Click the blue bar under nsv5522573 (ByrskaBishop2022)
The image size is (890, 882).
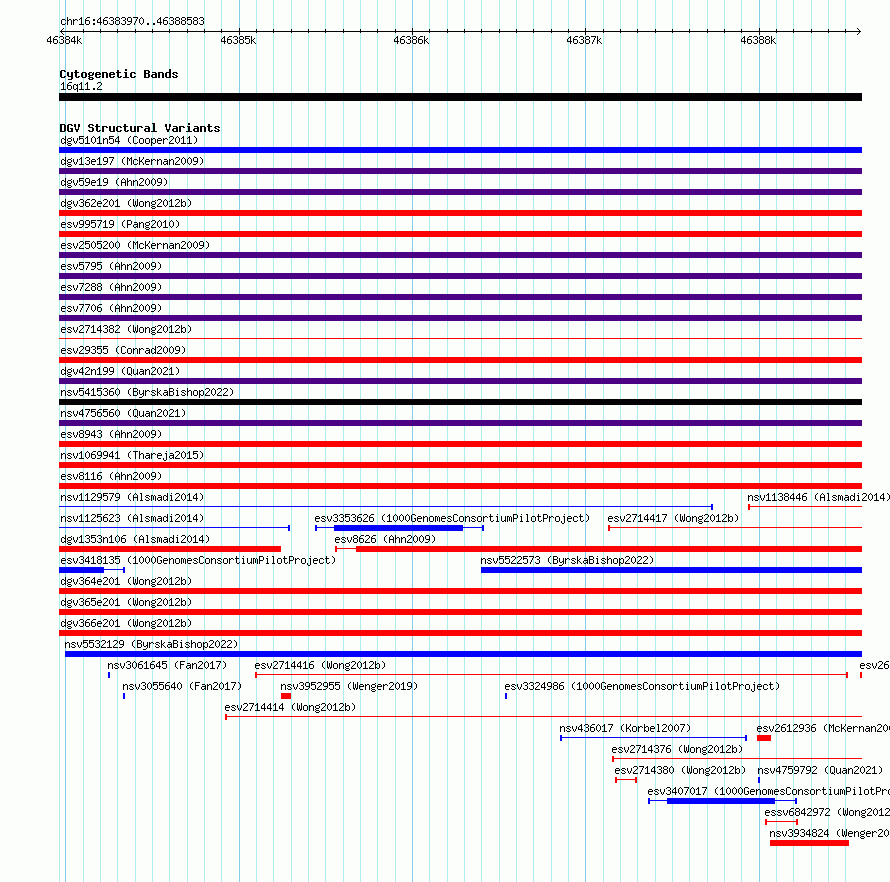coord(671,570)
